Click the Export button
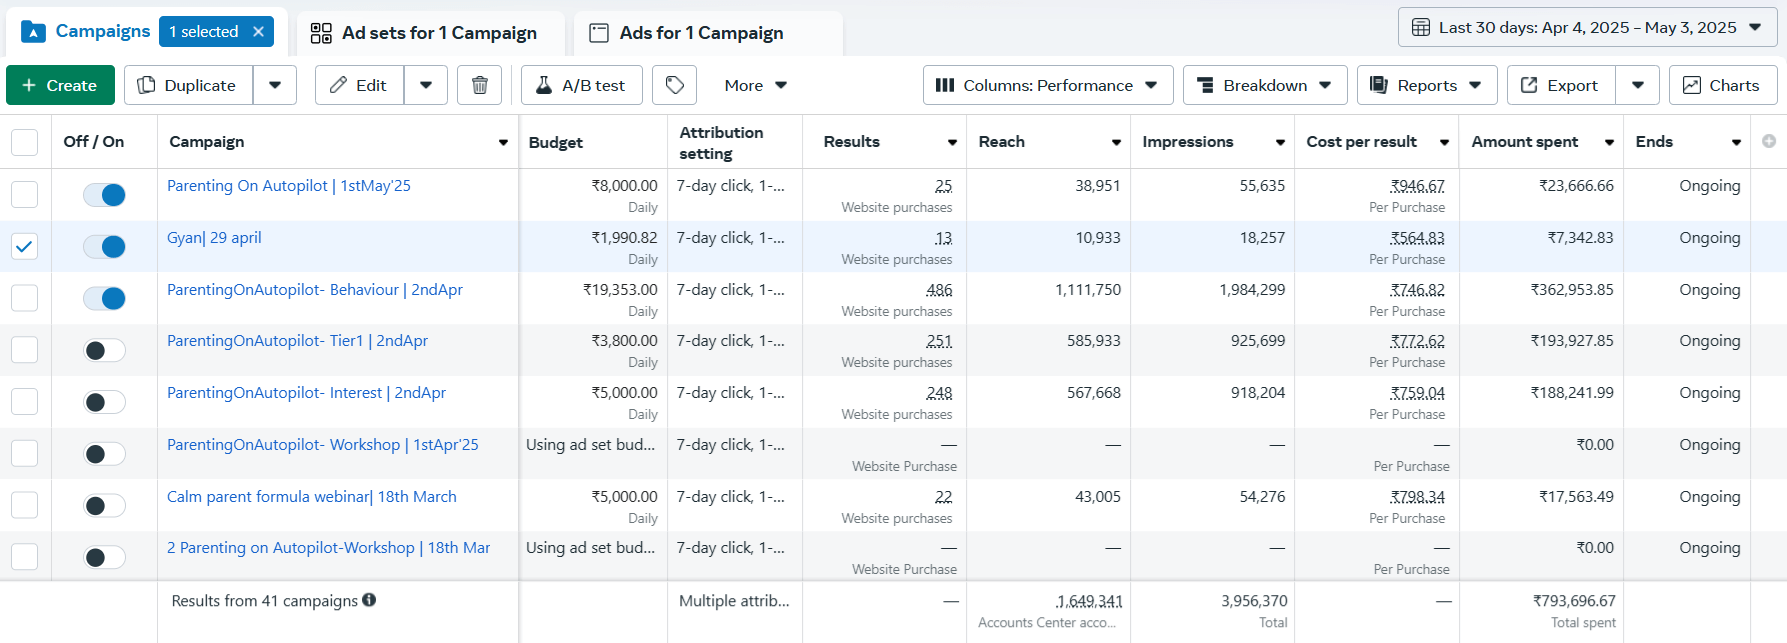This screenshot has height=643, width=1787. point(1560,85)
